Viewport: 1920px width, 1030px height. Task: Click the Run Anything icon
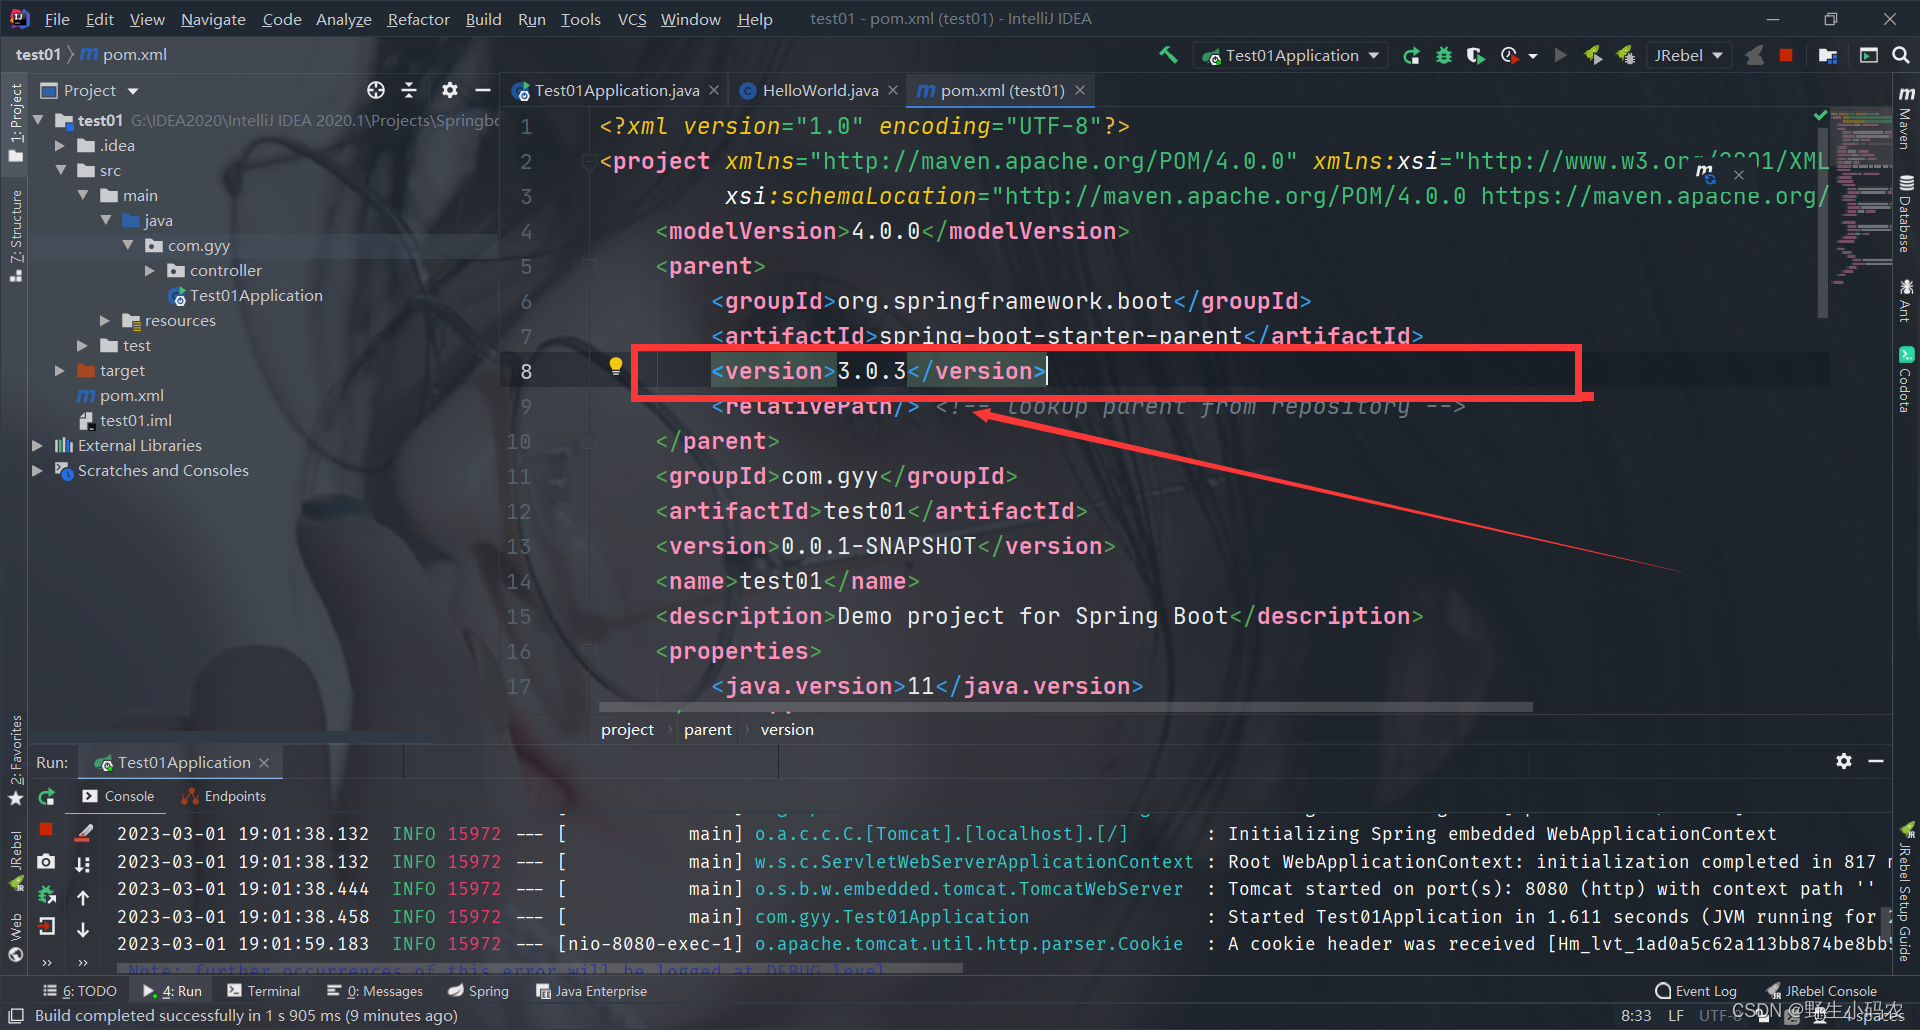1868,55
